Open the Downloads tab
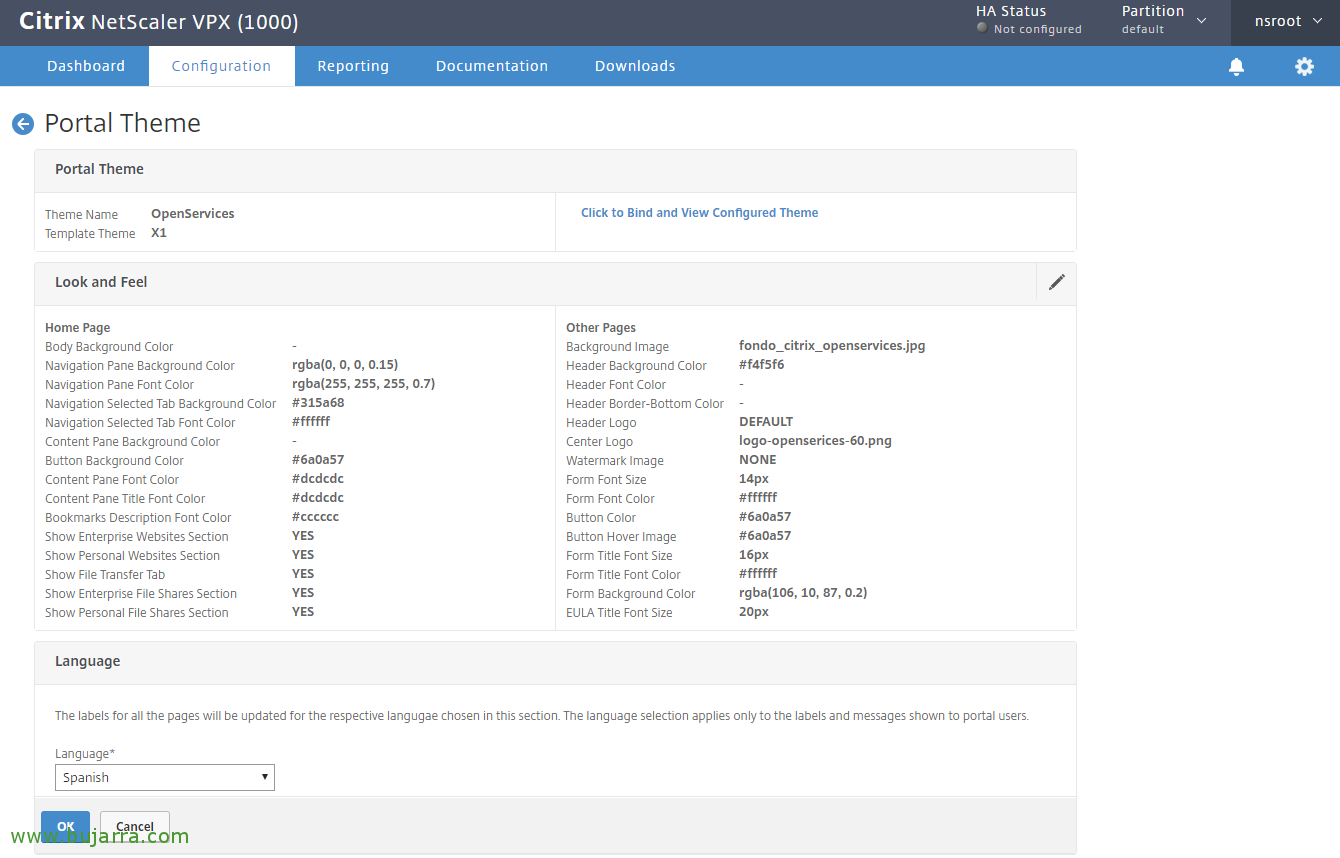This screenshot has width=1340, height=858. (635, 66)
